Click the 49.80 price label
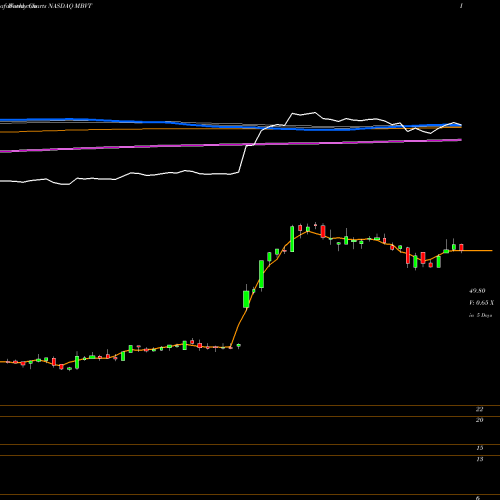The height and width of the screenshot is (500, 500). [x=477, y=291]
